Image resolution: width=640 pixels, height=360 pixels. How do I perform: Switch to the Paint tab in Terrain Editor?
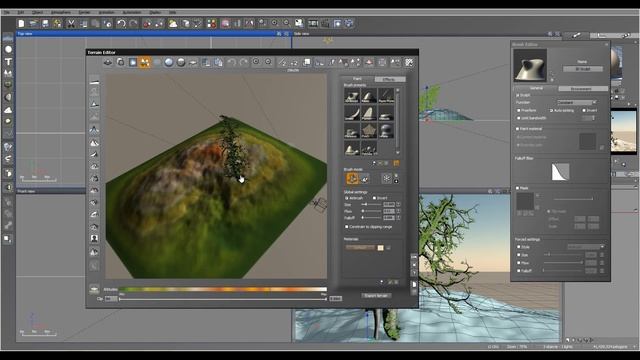tap(357, 79)
